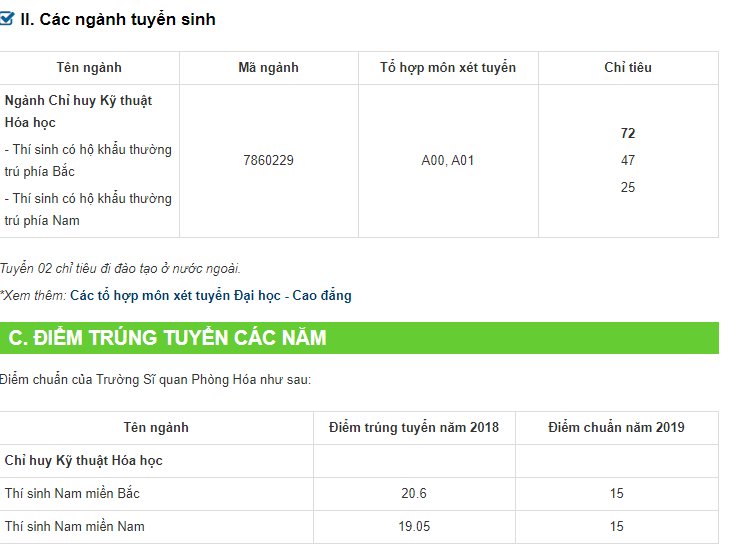This screenshot has width=729, height=548.
Task: Select note Tuyển 02 chỉ tiêu đi đào tạo ở nước ngoài
Action: tap(120, 269)
